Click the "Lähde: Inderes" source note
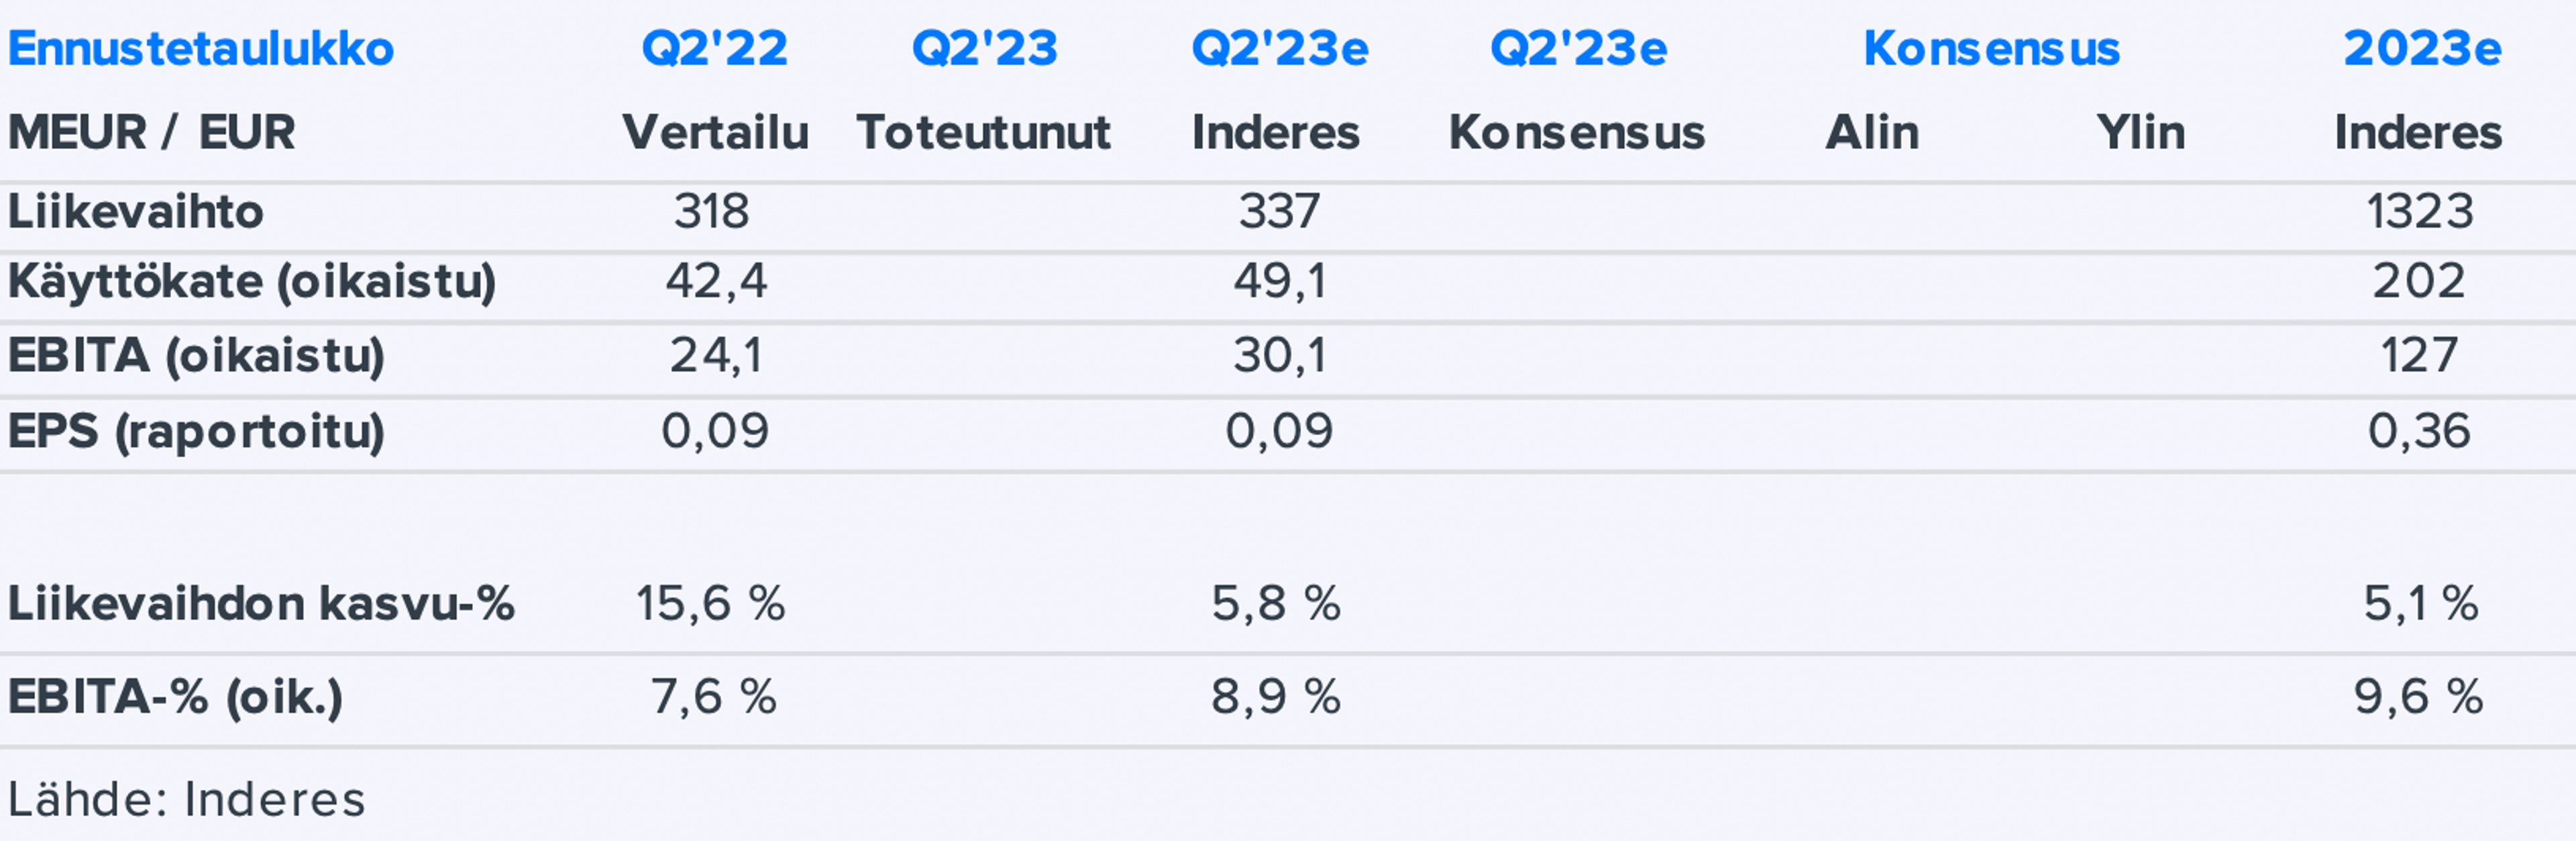The height and width of the screenshot is (841, 2576). coord(186,800)
